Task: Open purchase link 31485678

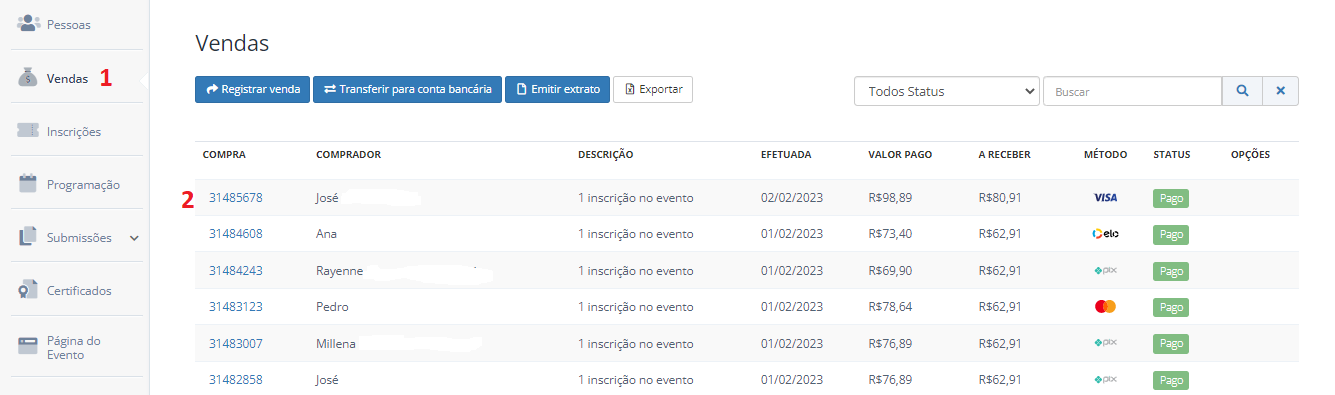Action: pos(236,198)
